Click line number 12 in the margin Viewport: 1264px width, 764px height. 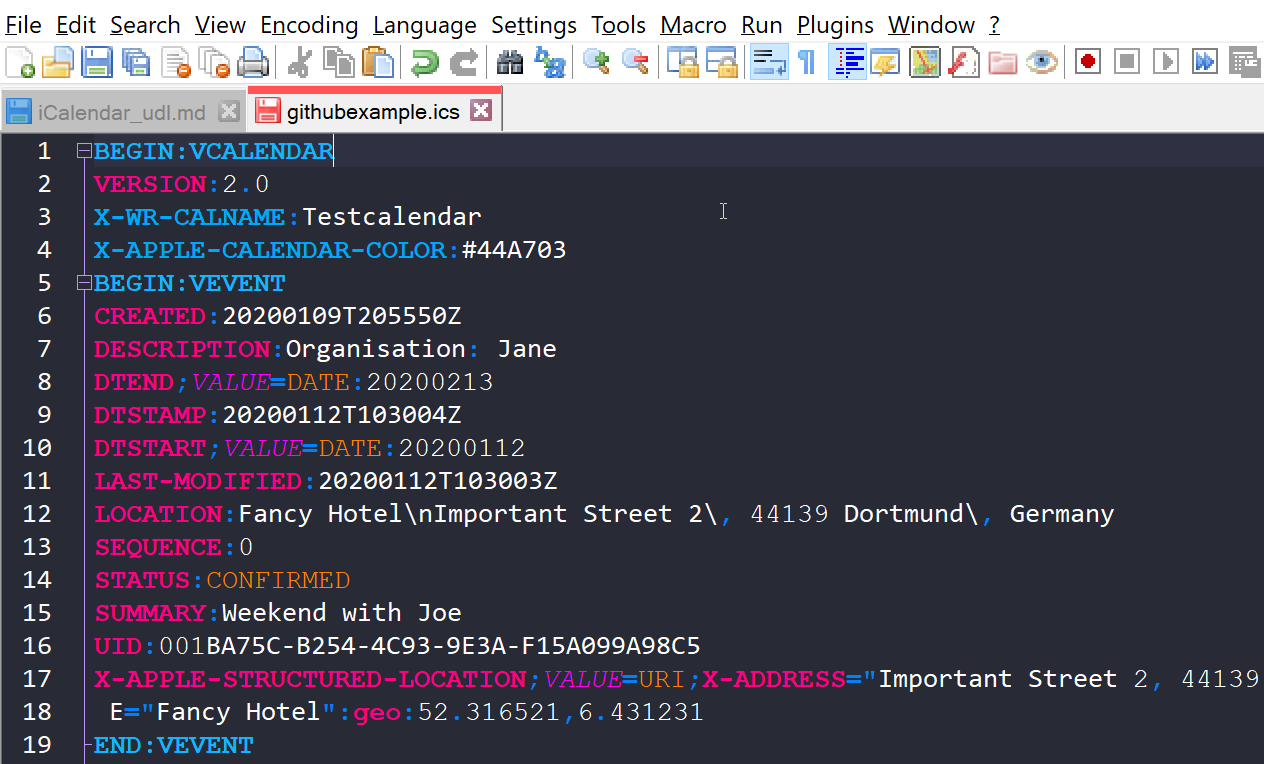[36, 514]
